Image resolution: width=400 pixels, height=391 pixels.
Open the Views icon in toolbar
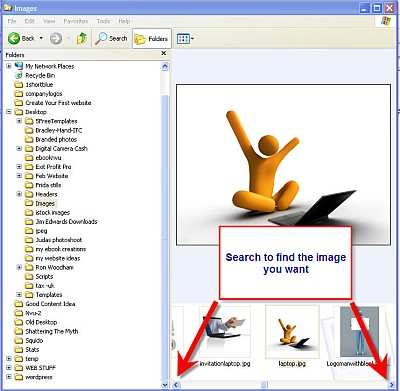[x=183, y=39]
